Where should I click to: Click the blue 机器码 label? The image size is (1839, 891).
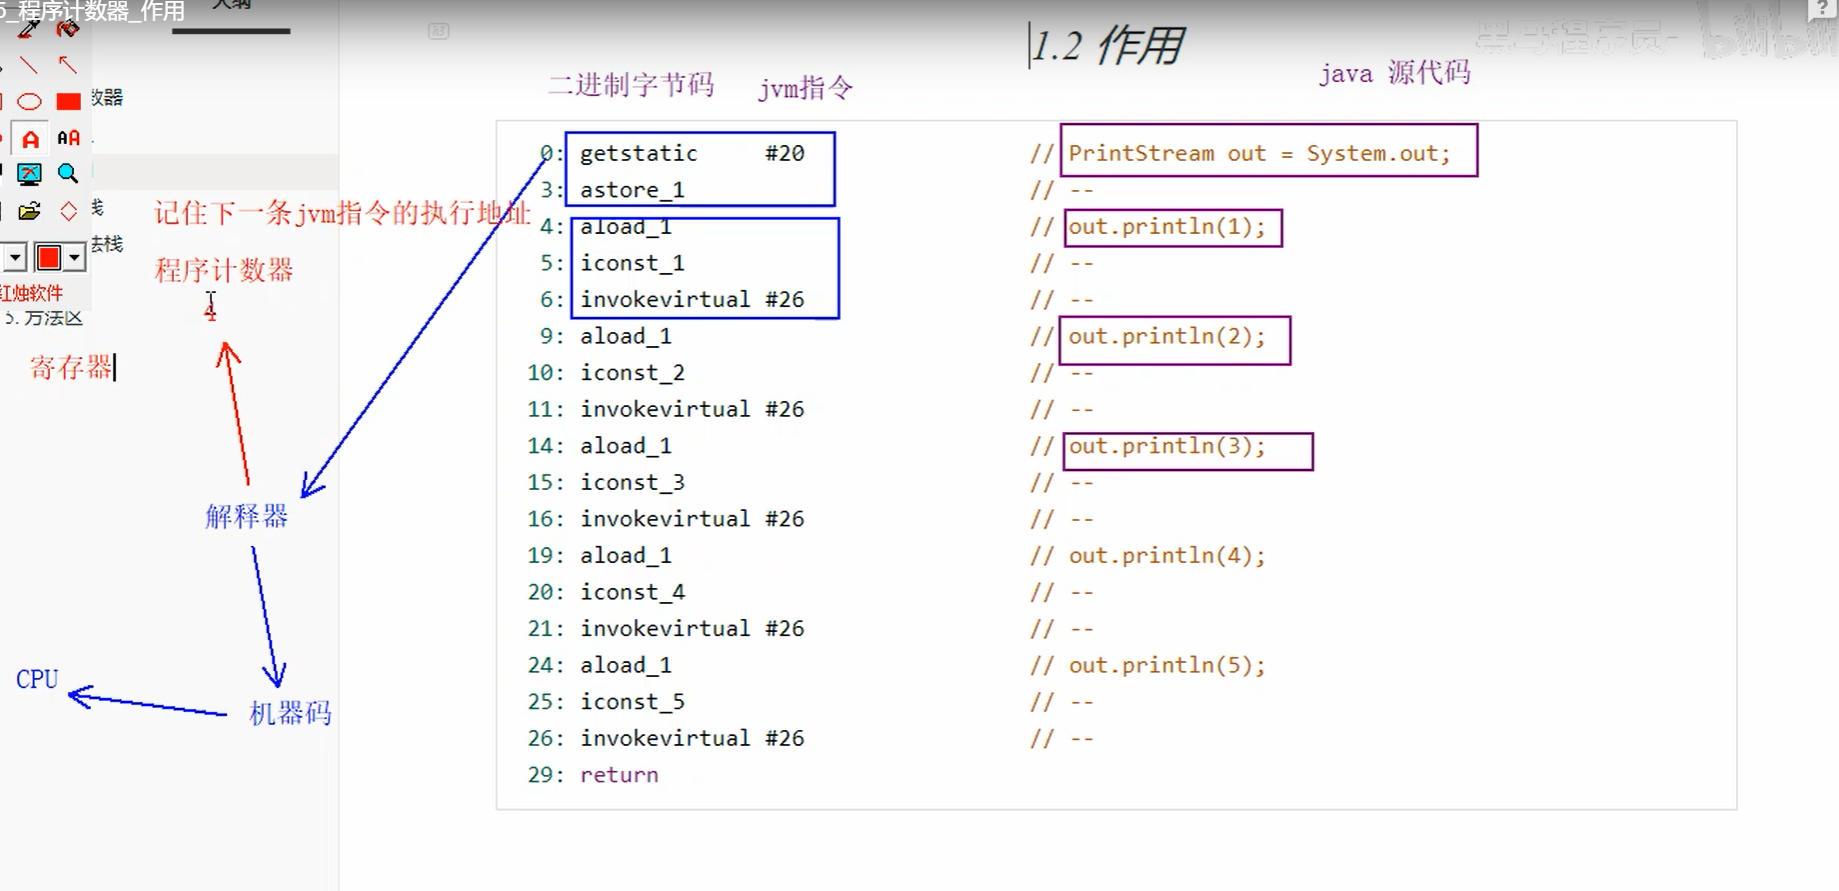tap(290, 713)
